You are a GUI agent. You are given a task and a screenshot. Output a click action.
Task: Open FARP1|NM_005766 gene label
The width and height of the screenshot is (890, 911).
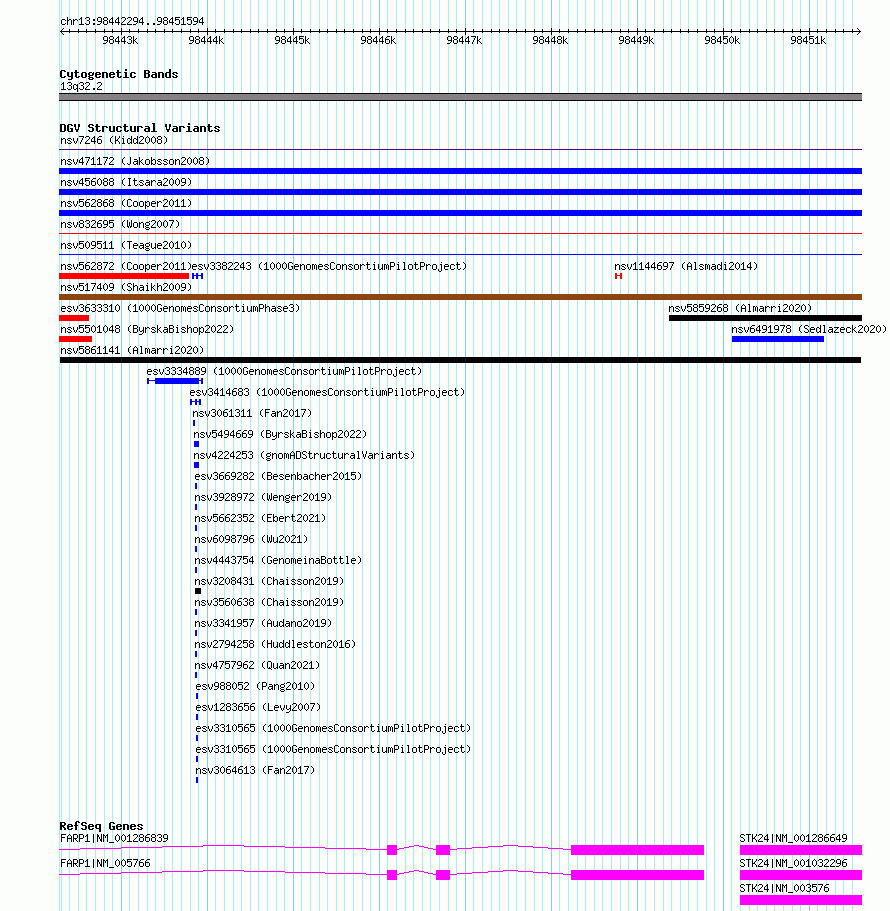tap(105, 863)
